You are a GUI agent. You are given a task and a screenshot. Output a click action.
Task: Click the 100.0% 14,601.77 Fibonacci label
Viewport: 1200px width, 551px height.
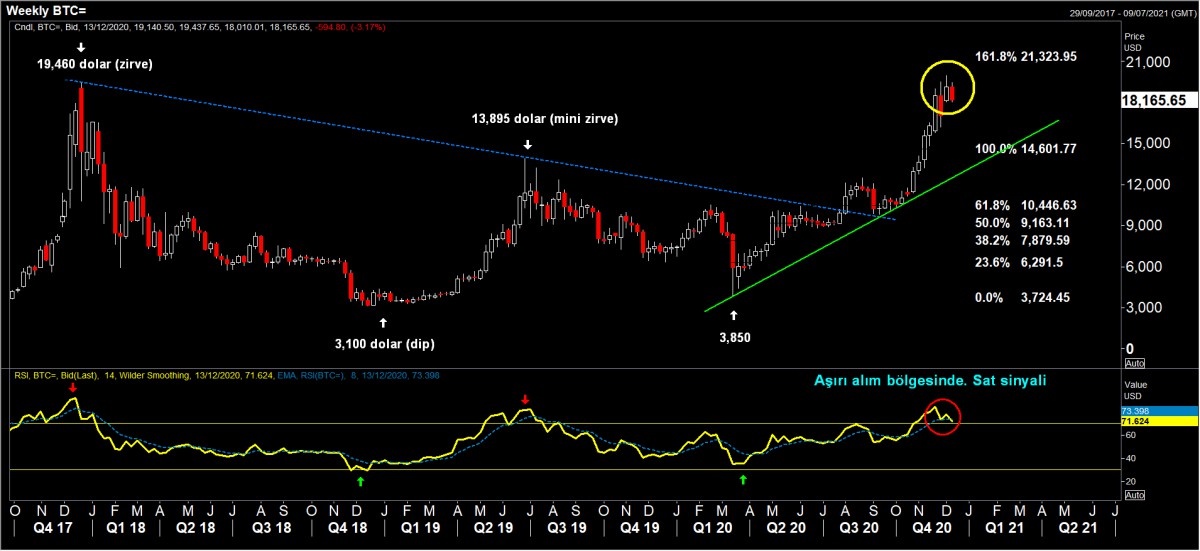point(1025,148)
